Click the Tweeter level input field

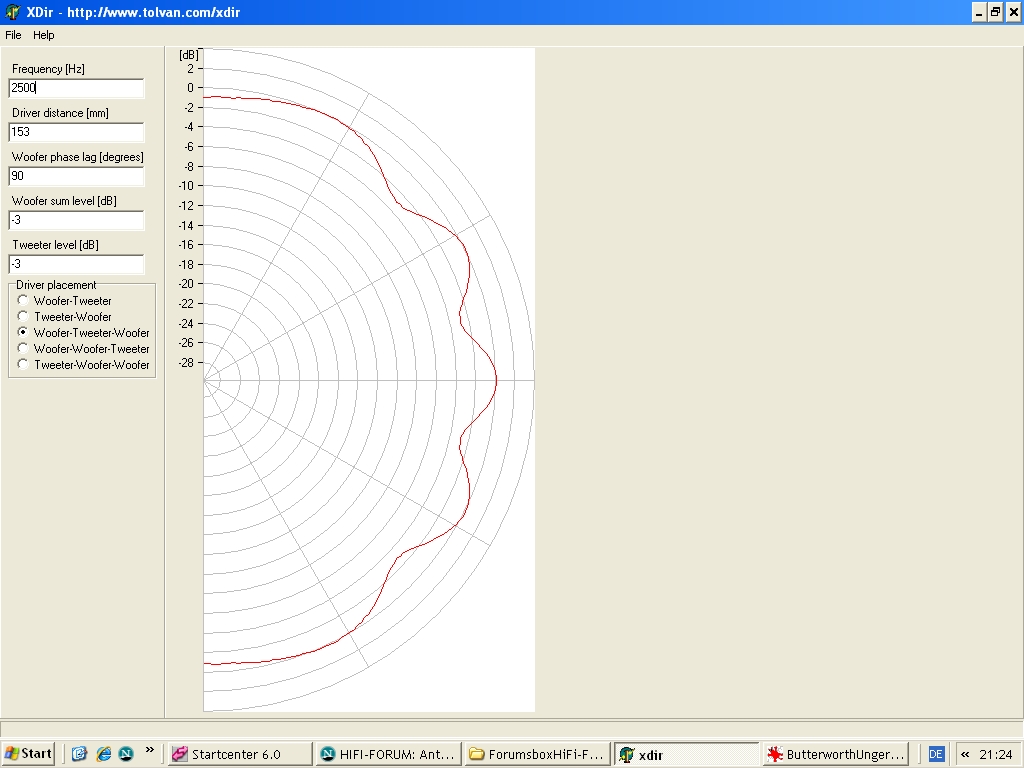pos(76,264)
